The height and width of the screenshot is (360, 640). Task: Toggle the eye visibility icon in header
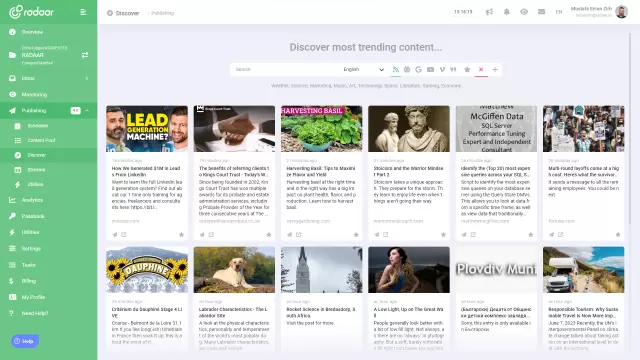(x=524, y=12)
